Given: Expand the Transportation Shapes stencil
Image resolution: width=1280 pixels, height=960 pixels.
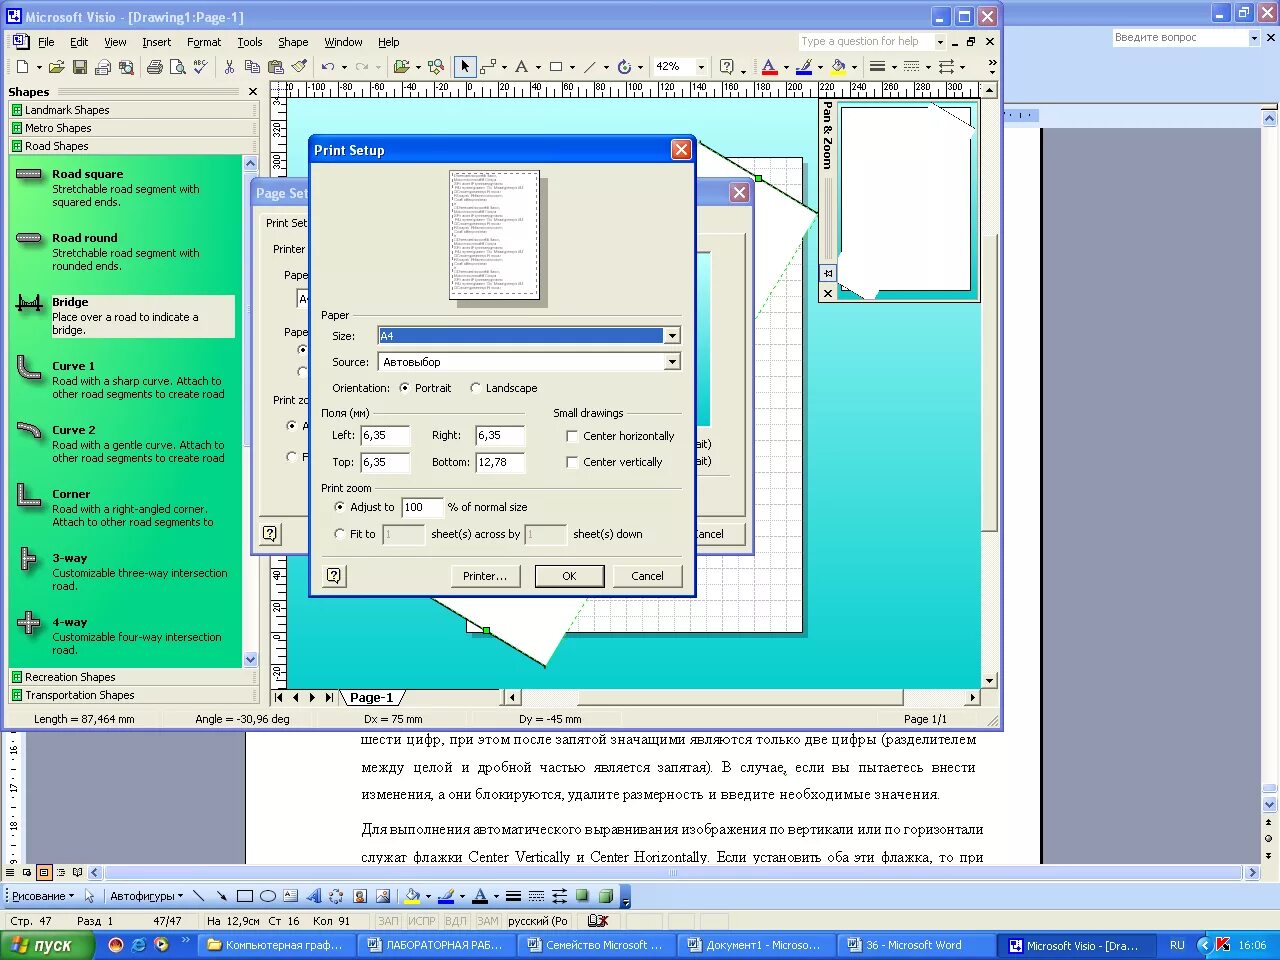Looking at the screenshot, I should point(133,695).
